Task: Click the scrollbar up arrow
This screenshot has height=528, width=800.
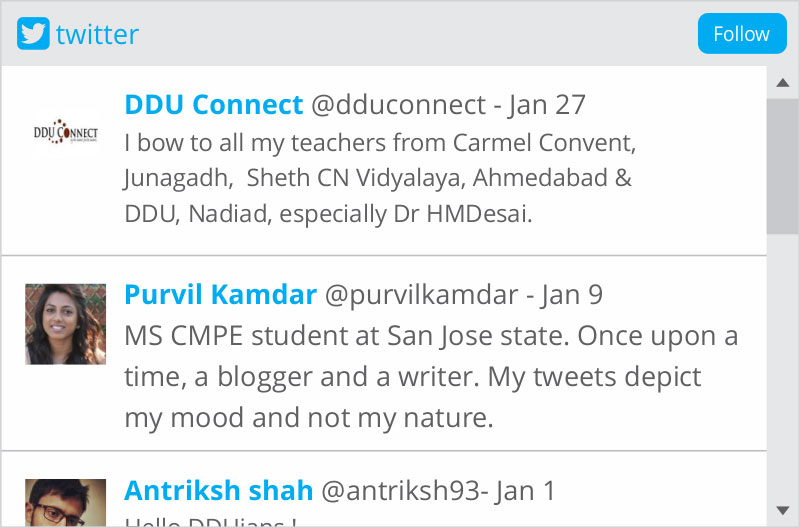Action: (x=782, y=83)
